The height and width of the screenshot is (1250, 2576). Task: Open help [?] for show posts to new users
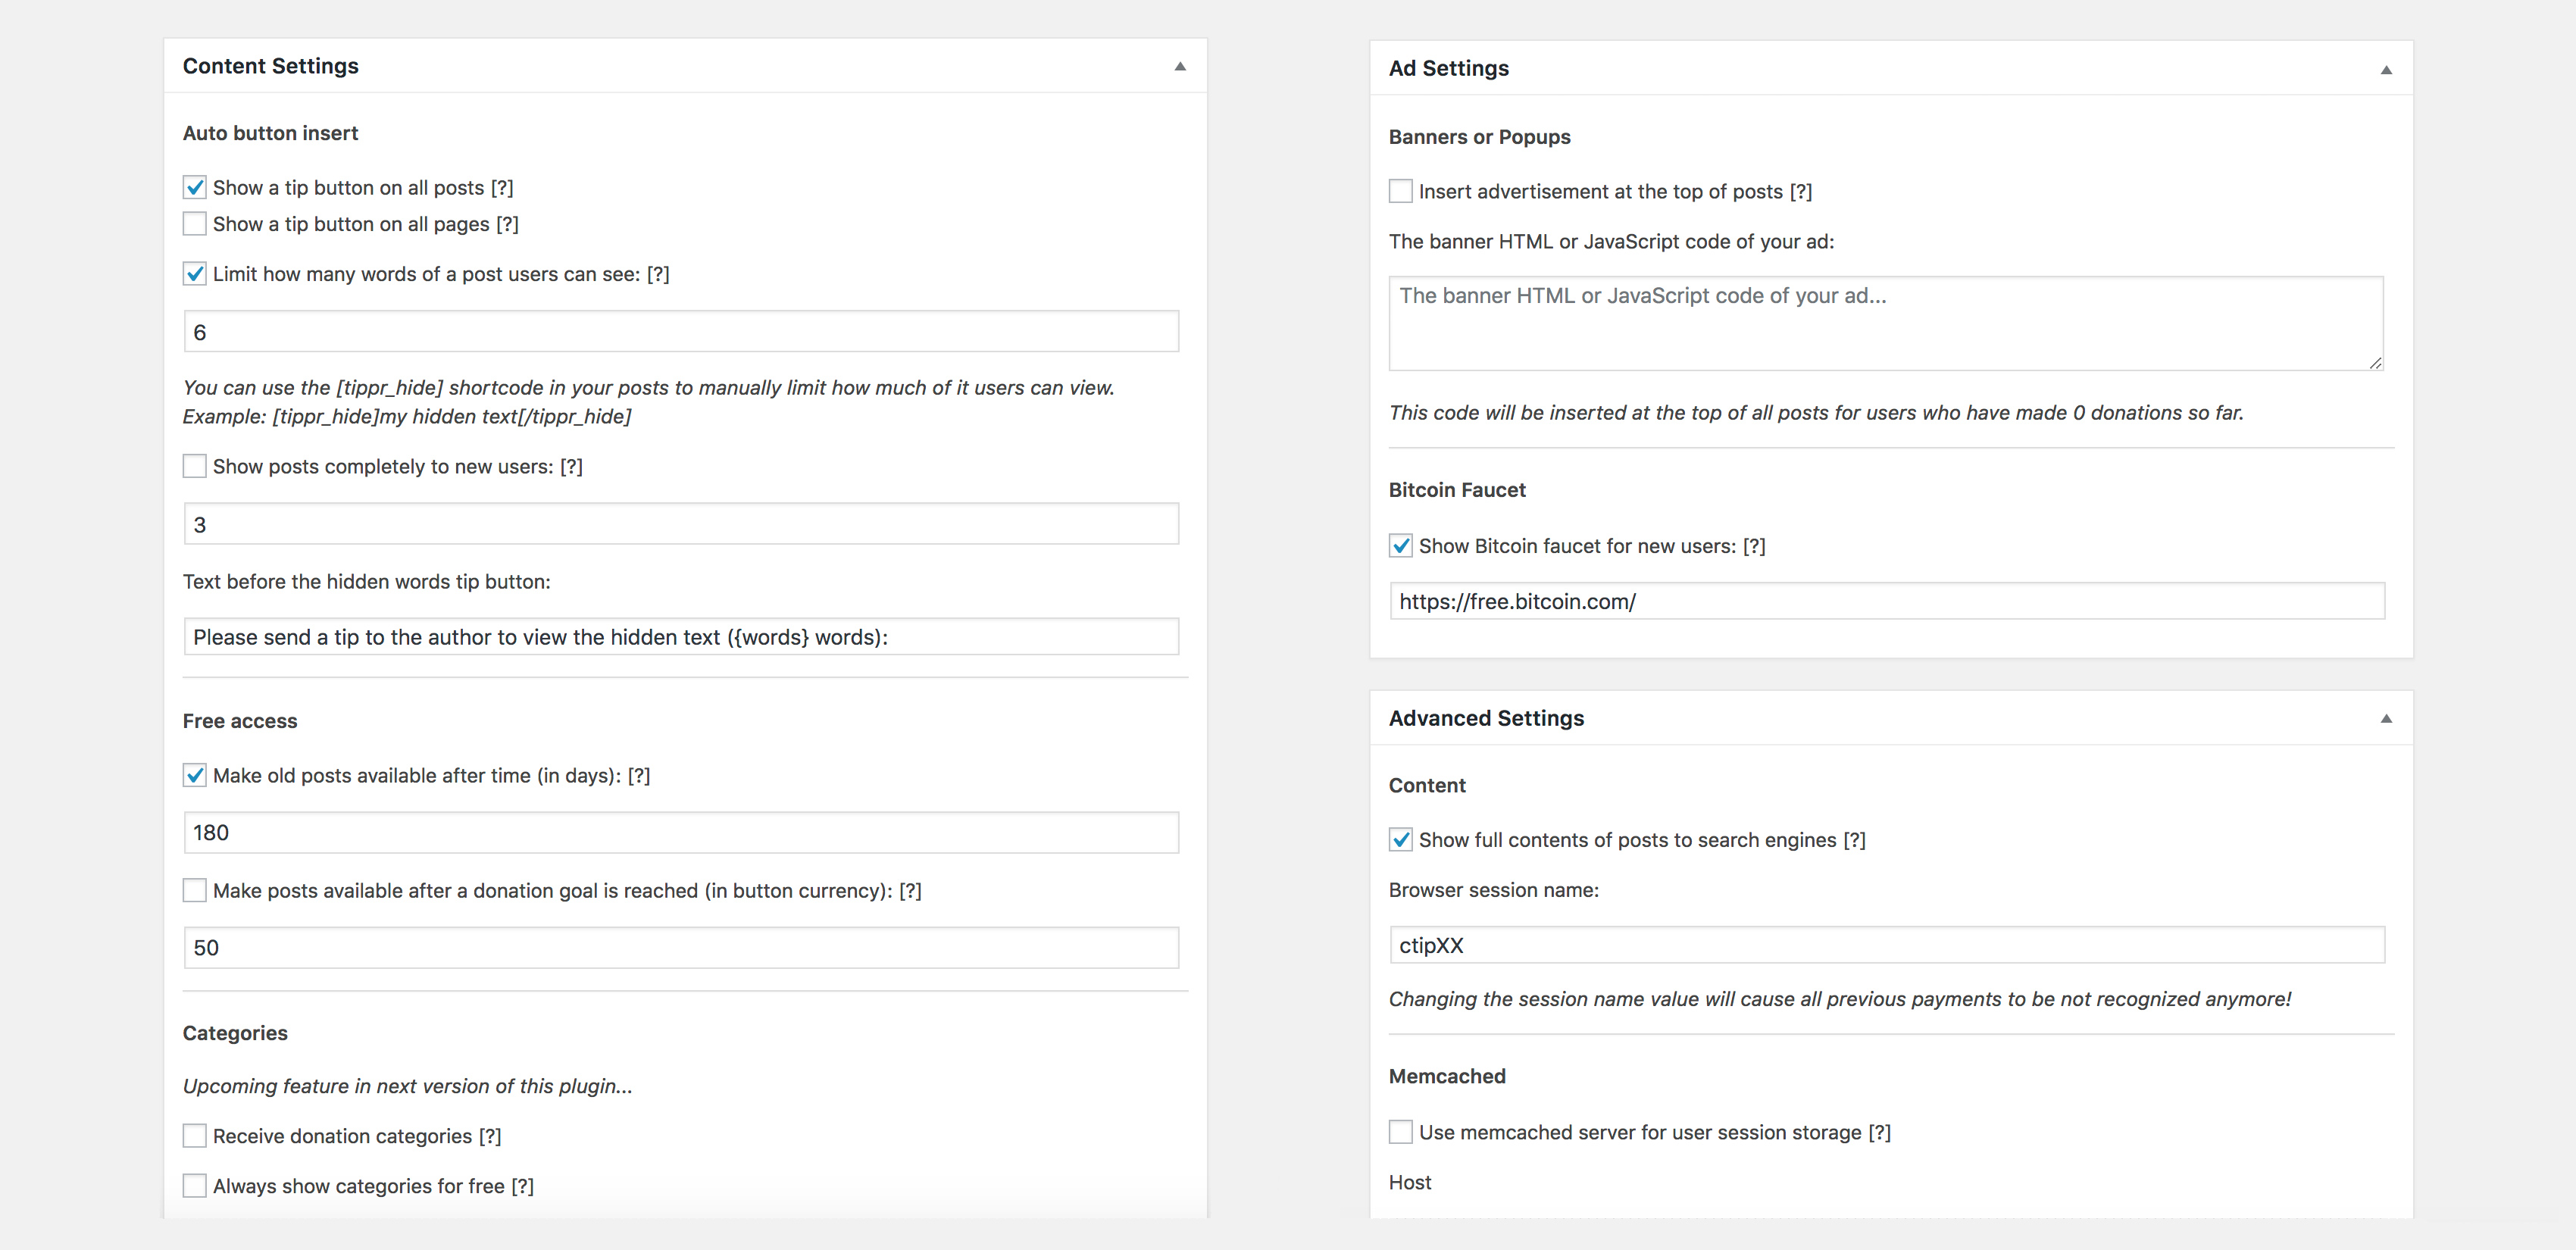(x=571, y=467)
